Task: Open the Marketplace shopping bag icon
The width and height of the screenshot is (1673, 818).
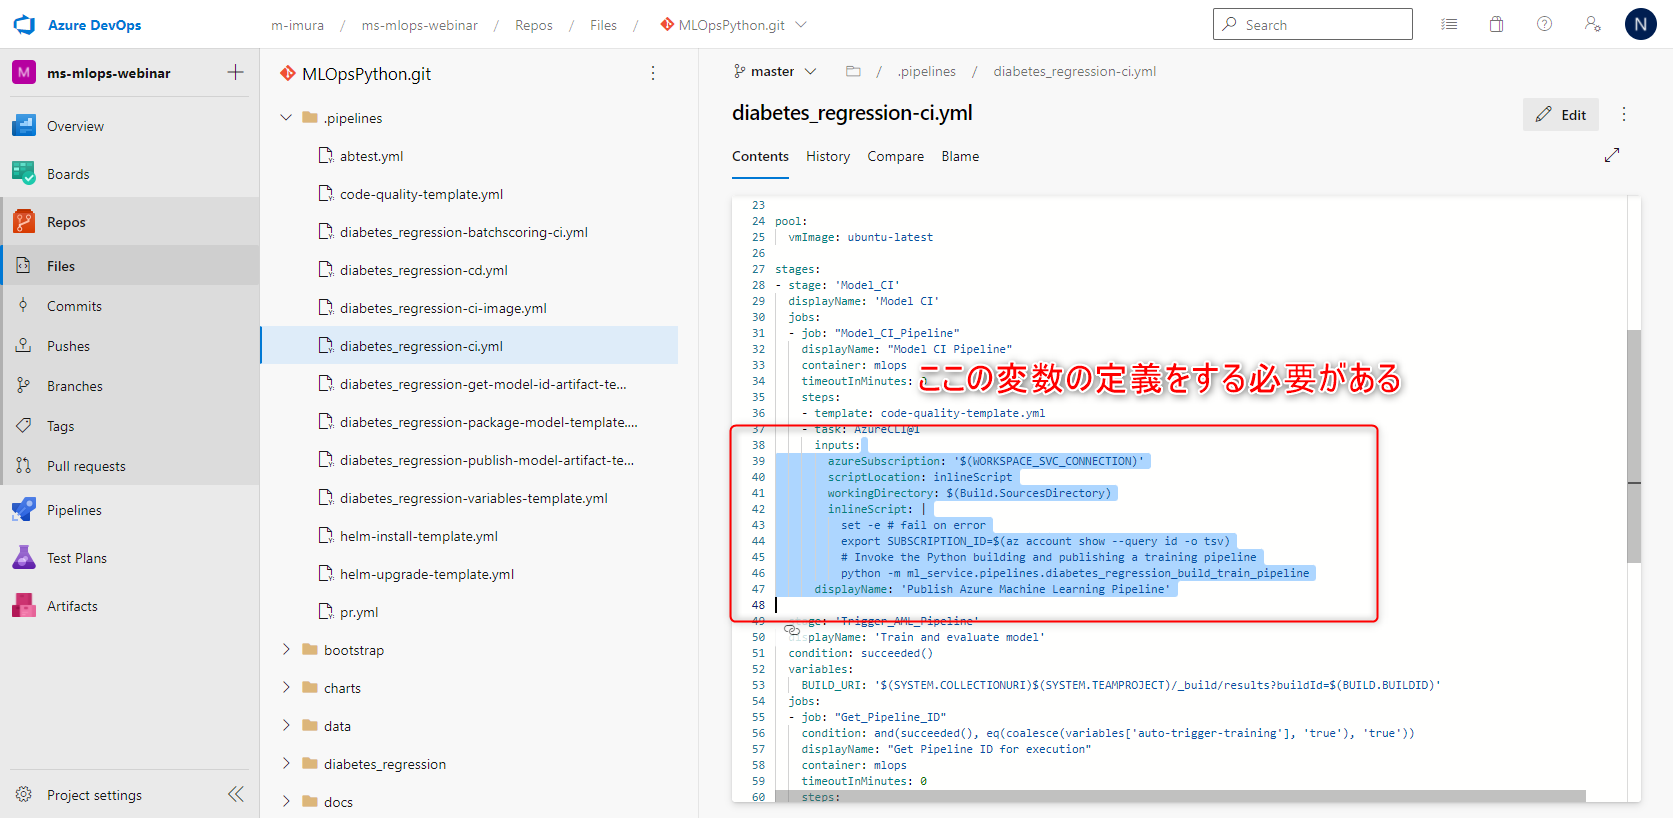Action: coord(1497,25)
